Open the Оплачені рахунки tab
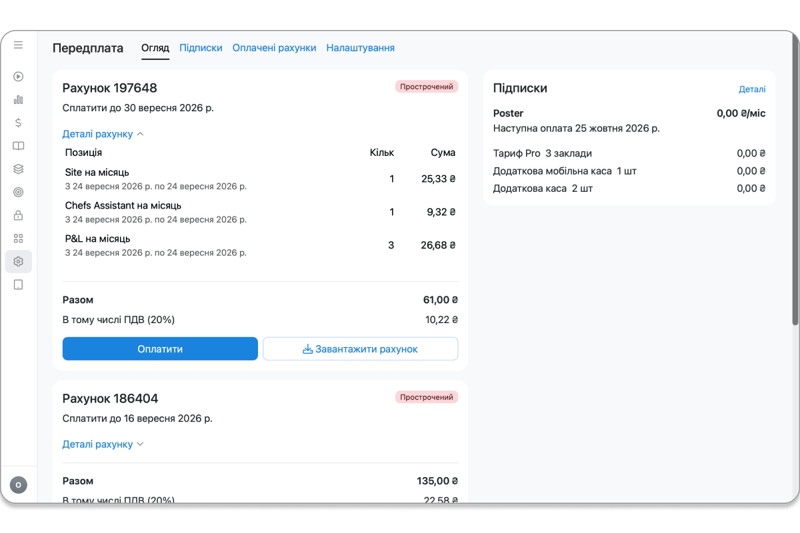This screenshot has width=800, height=533. point(274,48)
